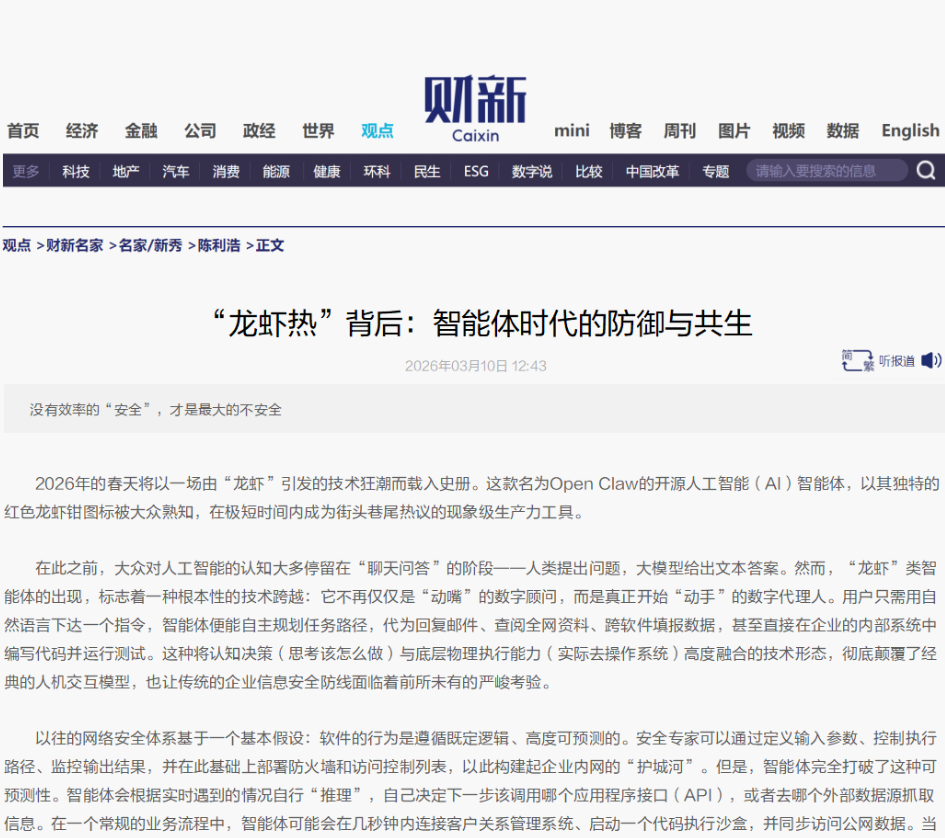
Task: Click the 听报道 link
Action: coord(896,361)
